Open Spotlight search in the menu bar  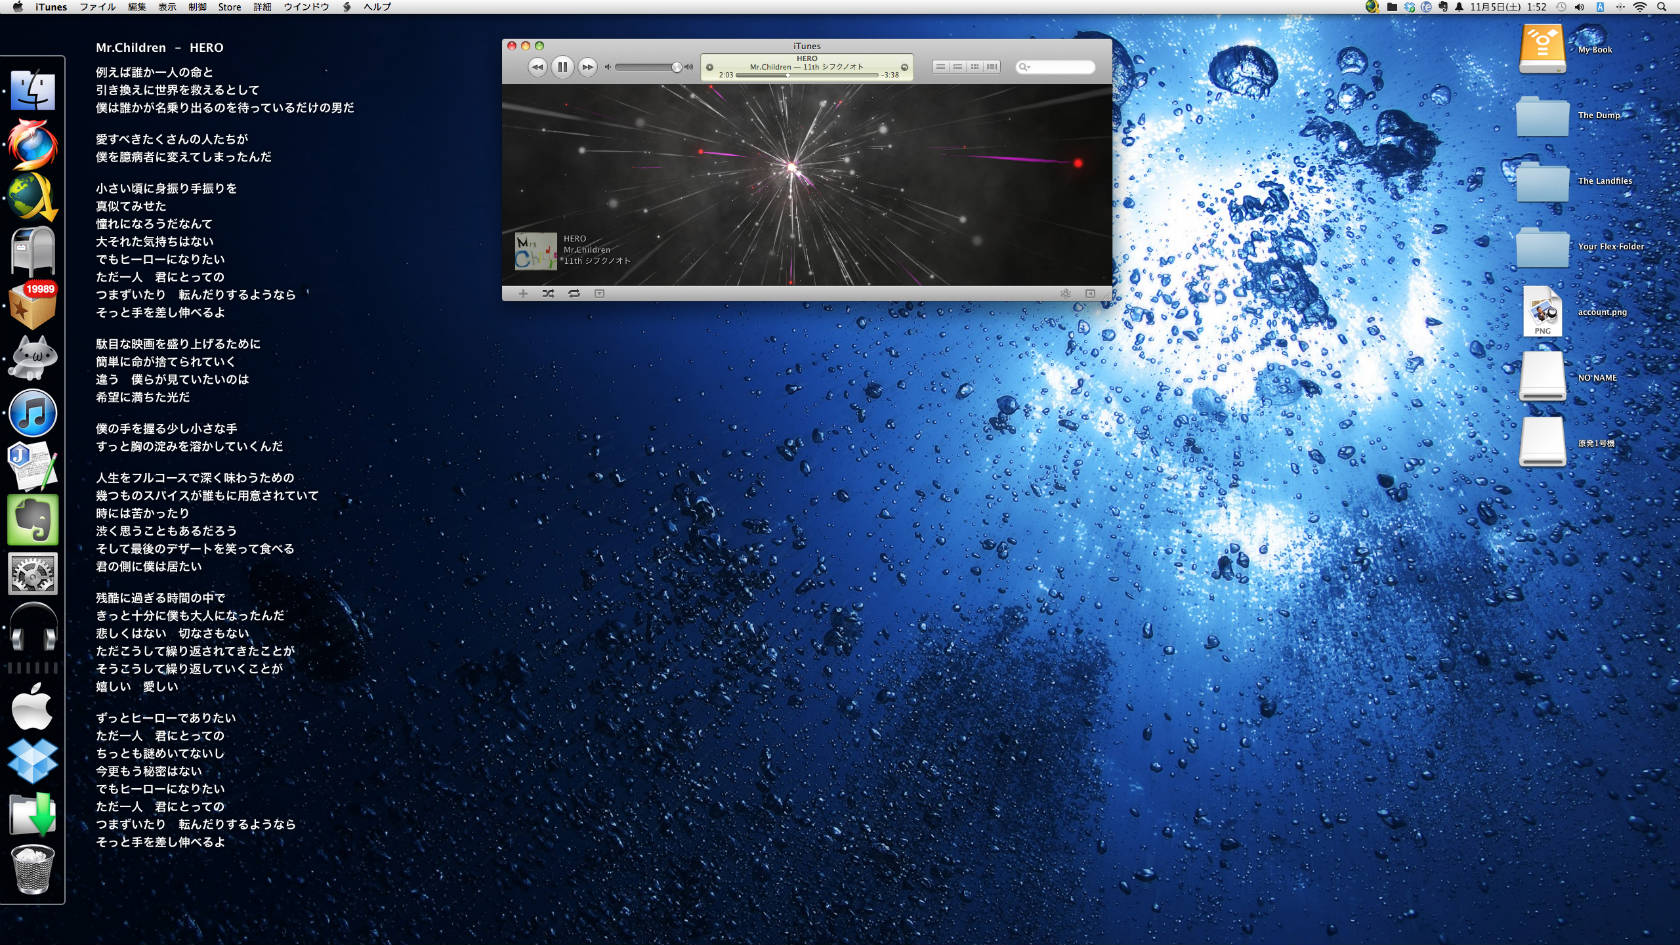point(1662,7)
